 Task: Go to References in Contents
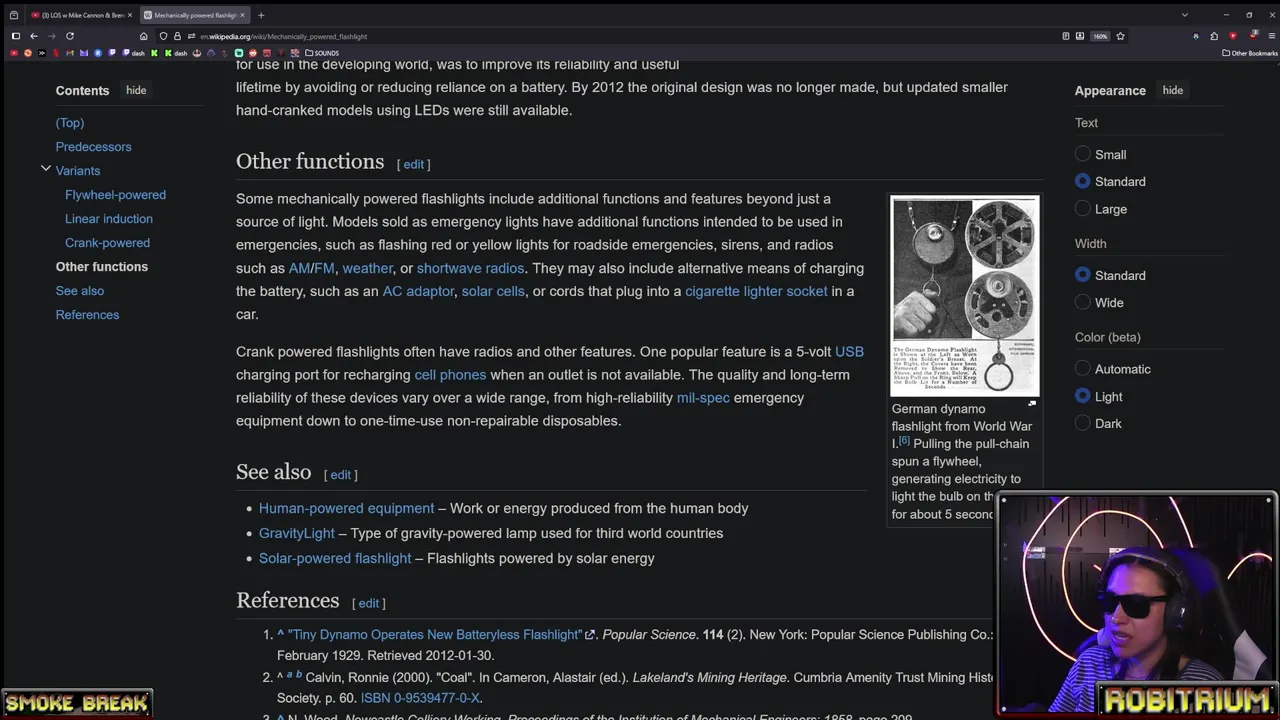point(87,314)
